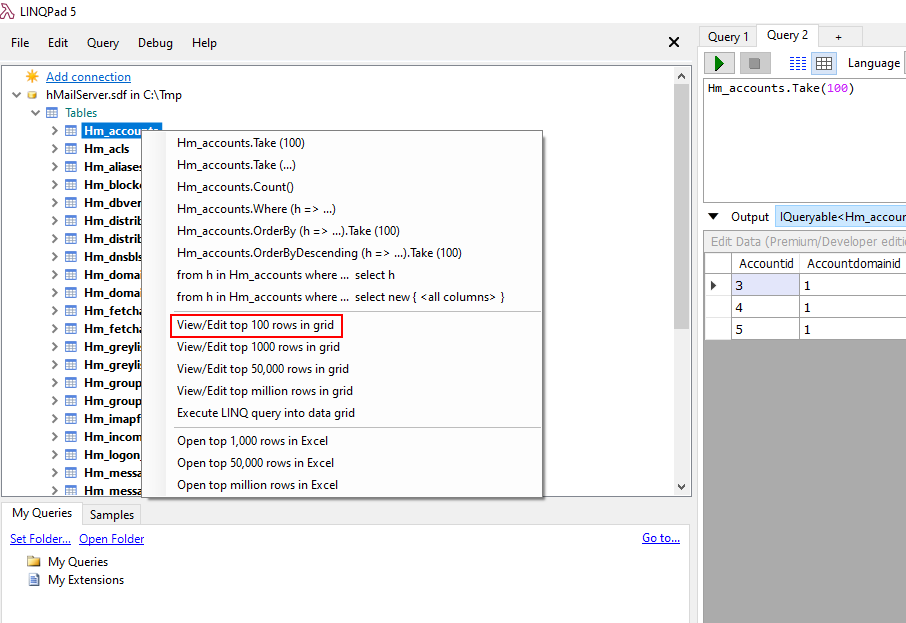
Task: Click the Stop query button
Action: coord(755,63)
